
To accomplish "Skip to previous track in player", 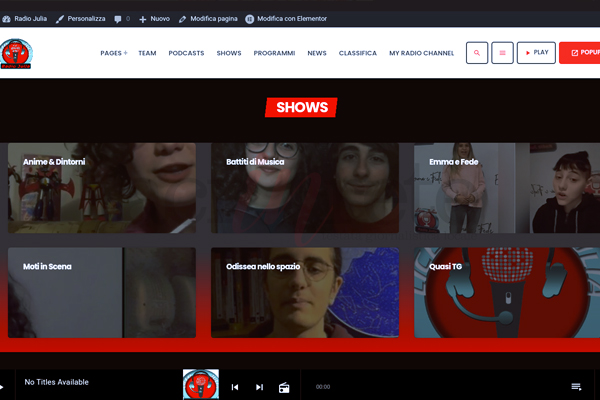I will [x=235, y=387].
